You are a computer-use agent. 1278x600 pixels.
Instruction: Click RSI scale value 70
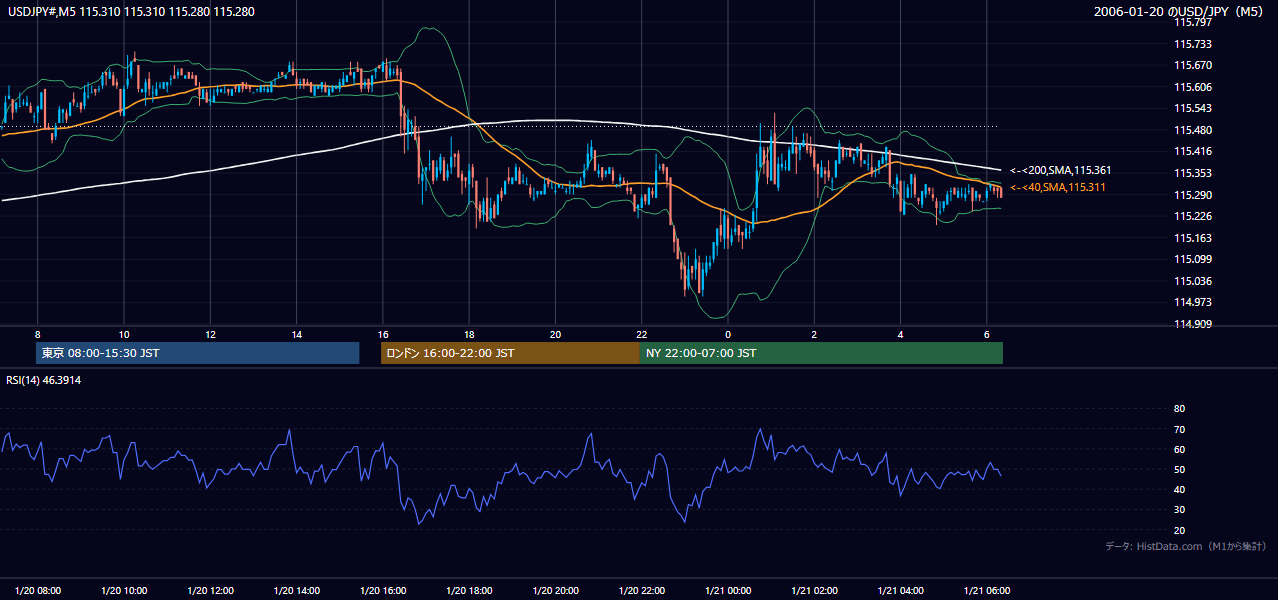pyautogui.click(x=1179, y=429)
